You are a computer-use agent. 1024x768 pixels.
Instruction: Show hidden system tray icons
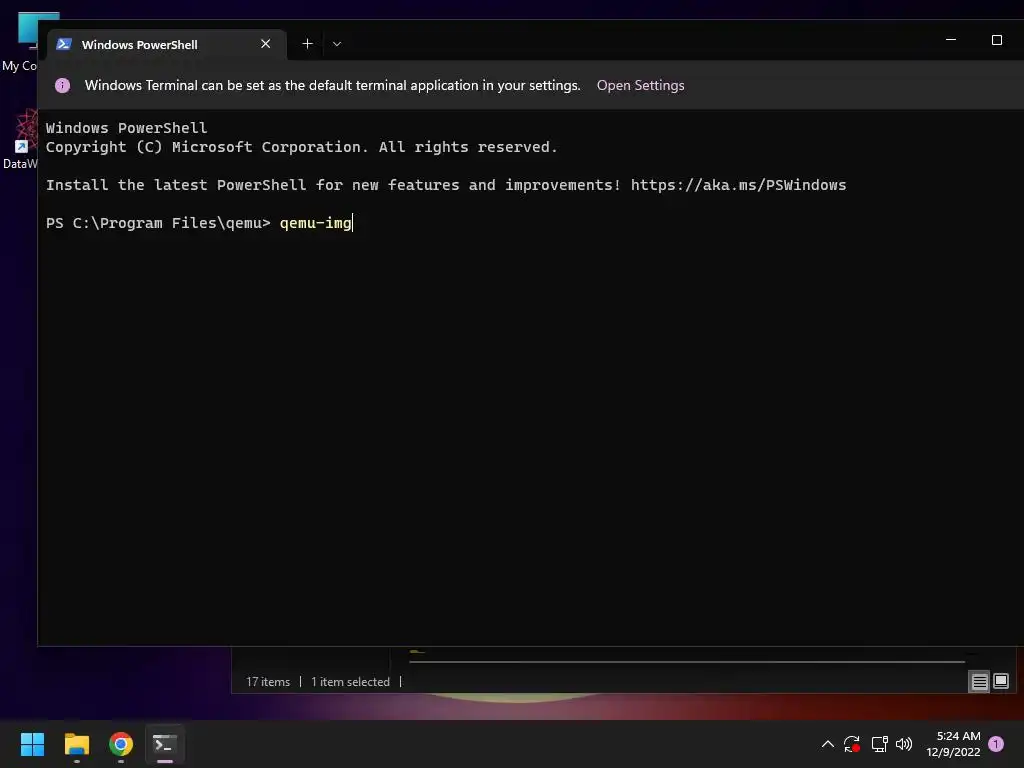(x=827, y=744)
